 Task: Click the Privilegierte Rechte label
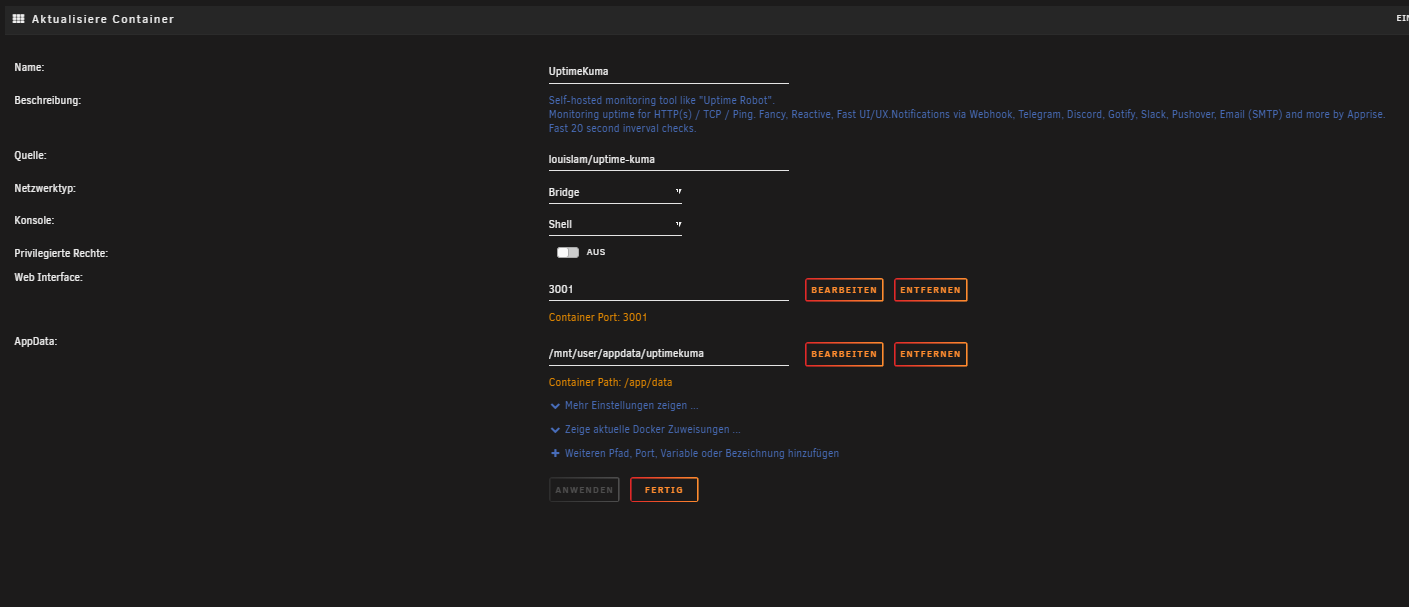pos(61,254)
